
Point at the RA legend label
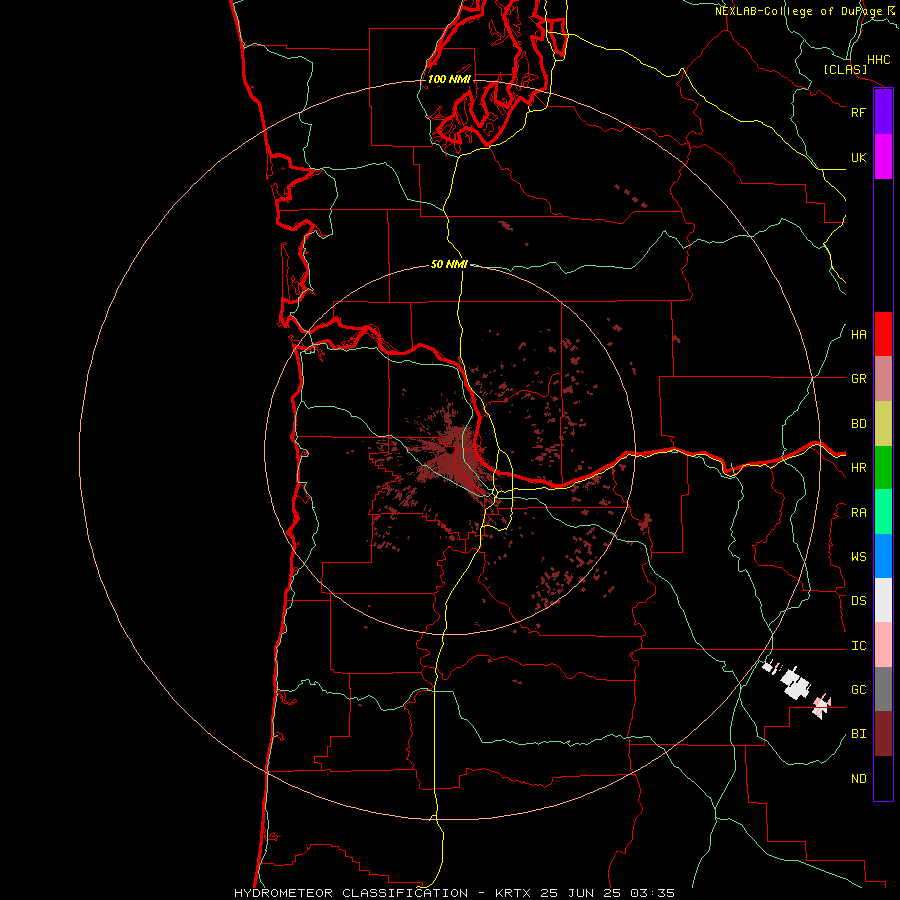[x=858, y=513]
